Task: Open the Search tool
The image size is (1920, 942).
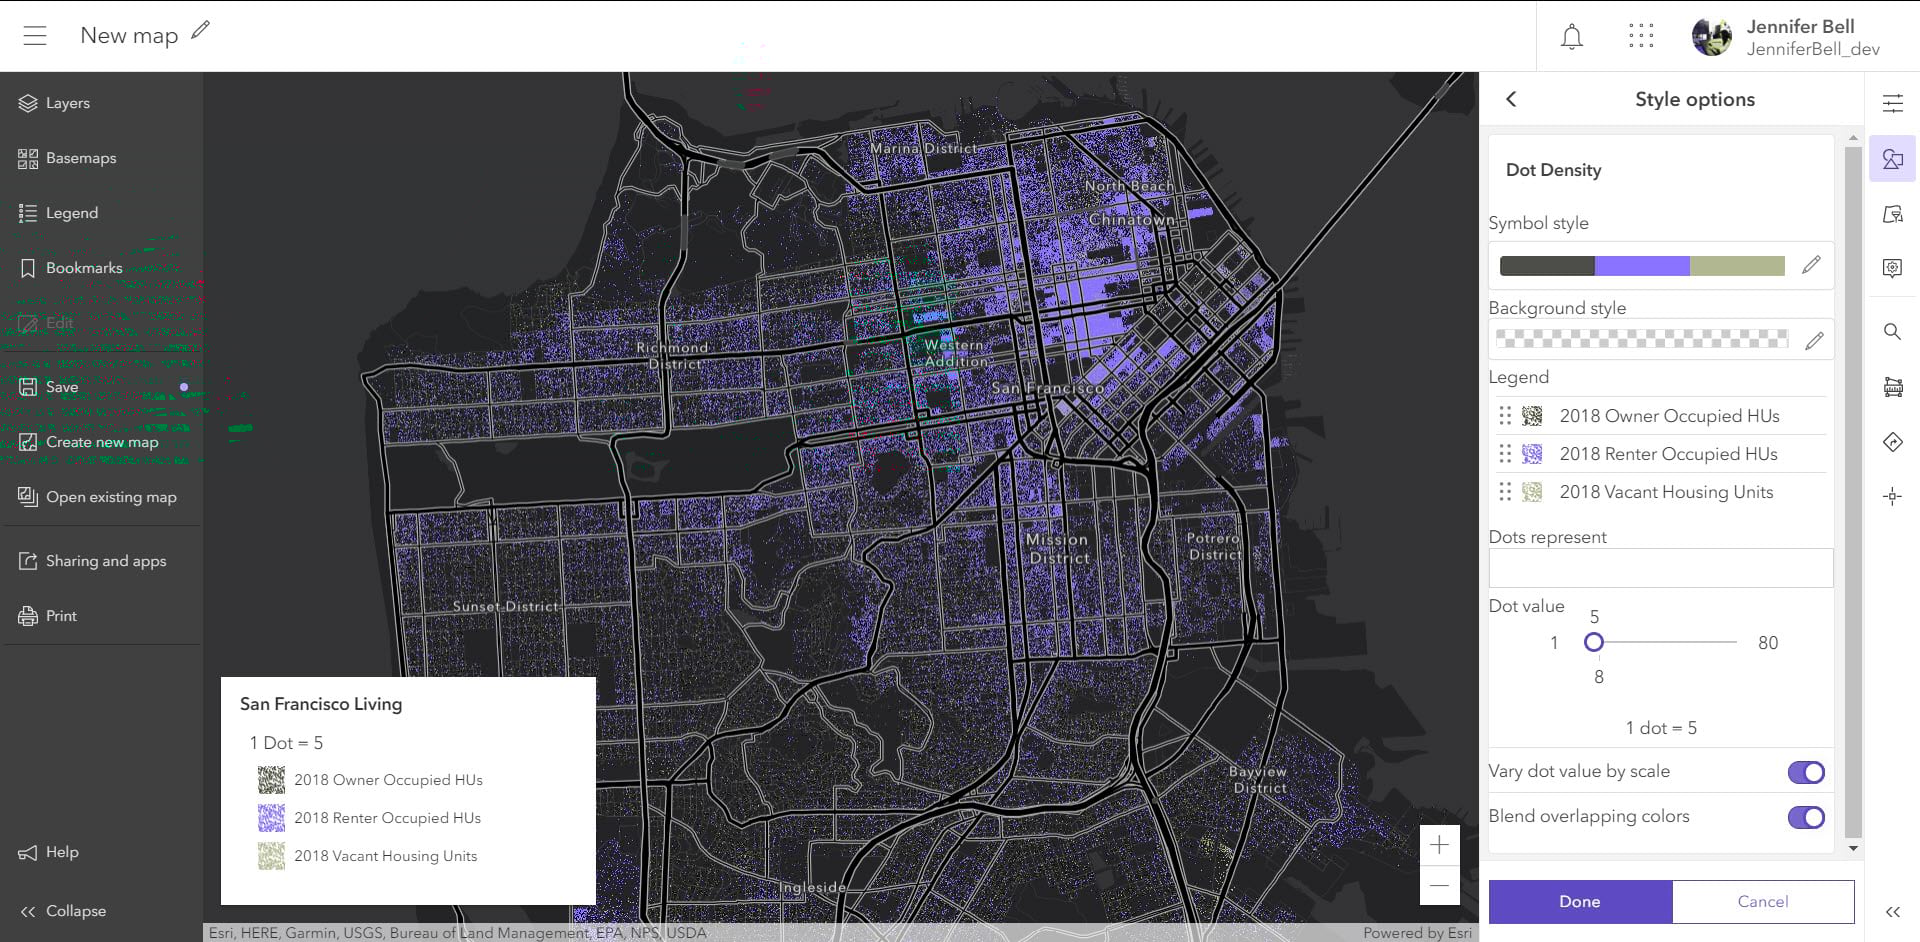Action: (x=1893, y=332)
